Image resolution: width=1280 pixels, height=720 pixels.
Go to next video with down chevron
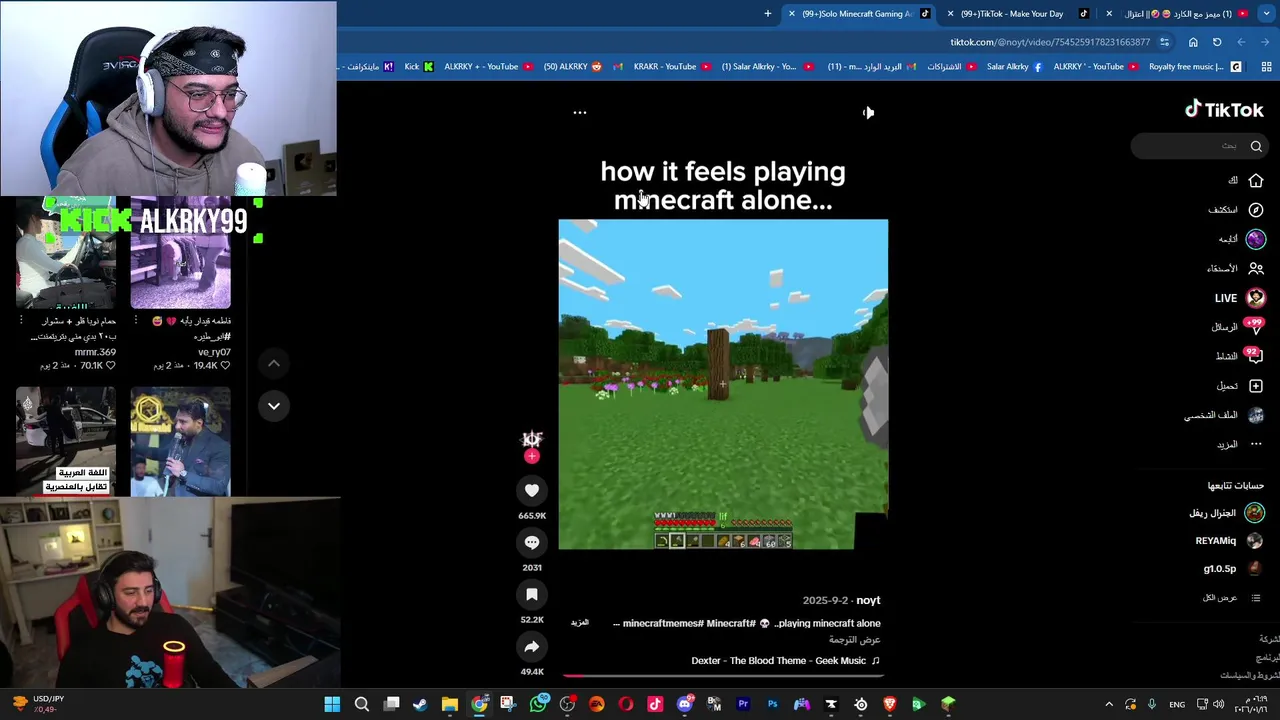274,405
